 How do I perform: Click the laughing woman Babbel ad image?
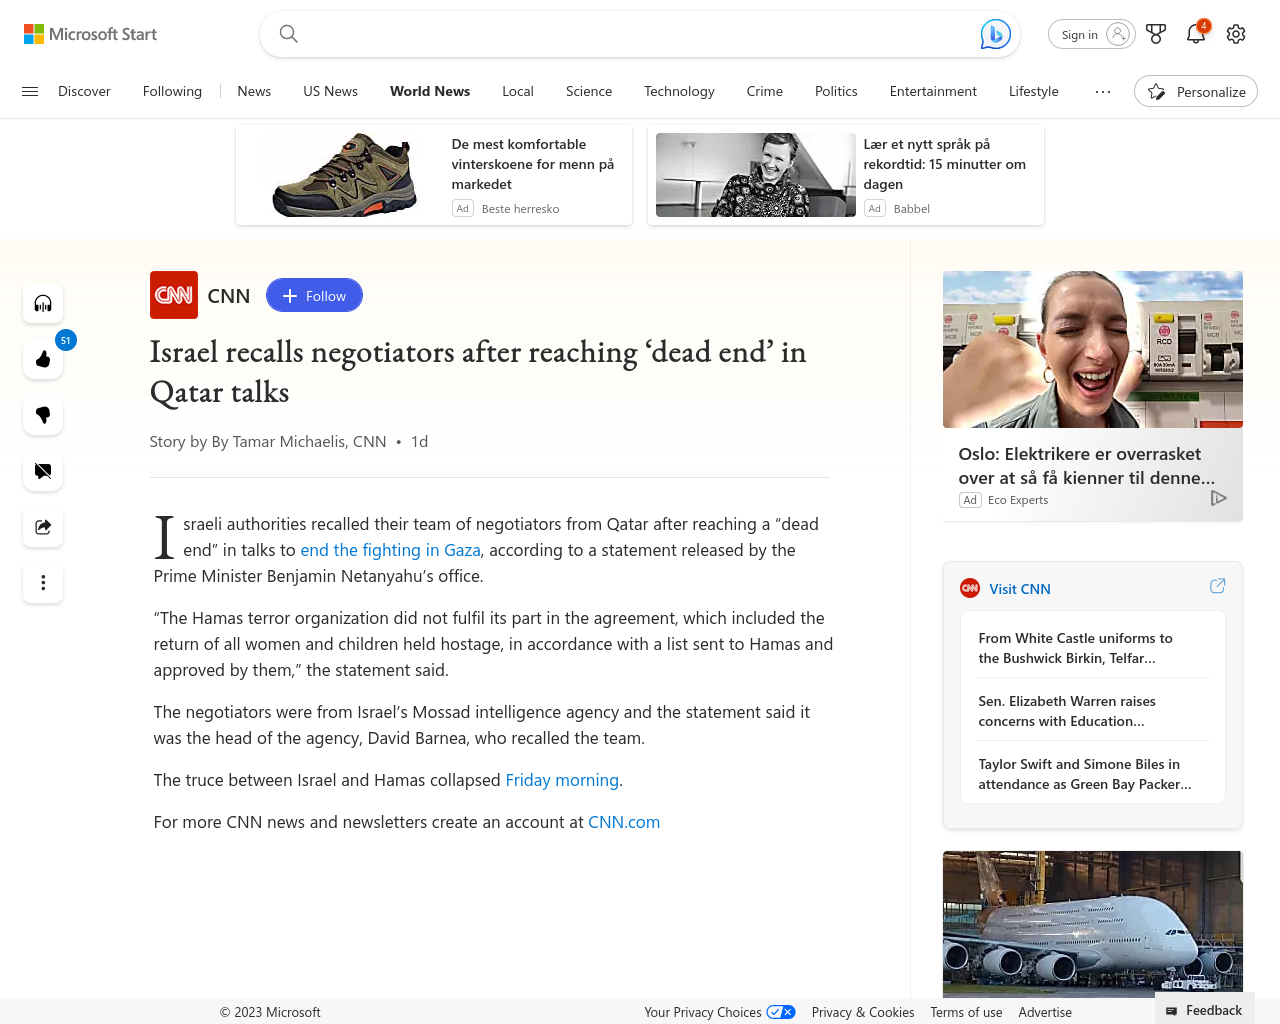[756, 175]
